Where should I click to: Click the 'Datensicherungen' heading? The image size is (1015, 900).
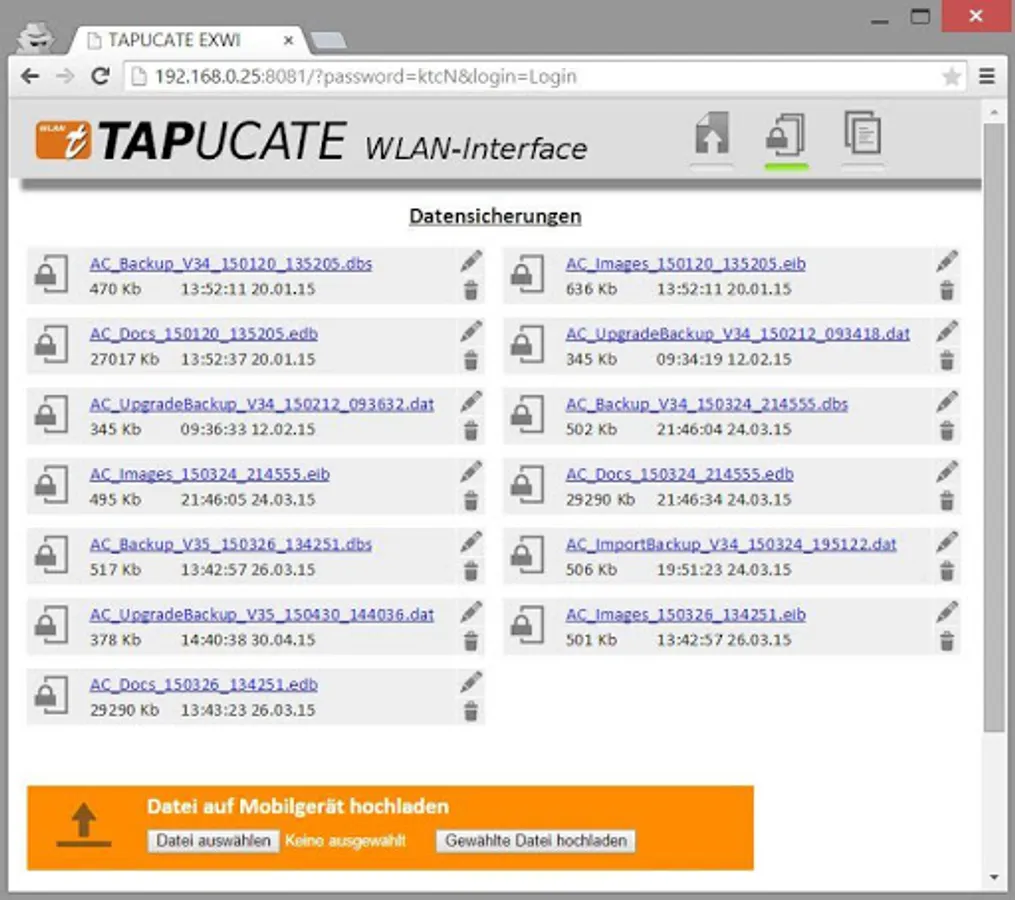(x=495, y=216)
